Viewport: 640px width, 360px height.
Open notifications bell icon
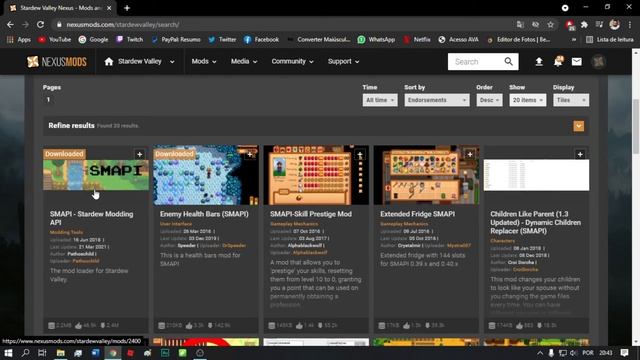pos(558,62)
